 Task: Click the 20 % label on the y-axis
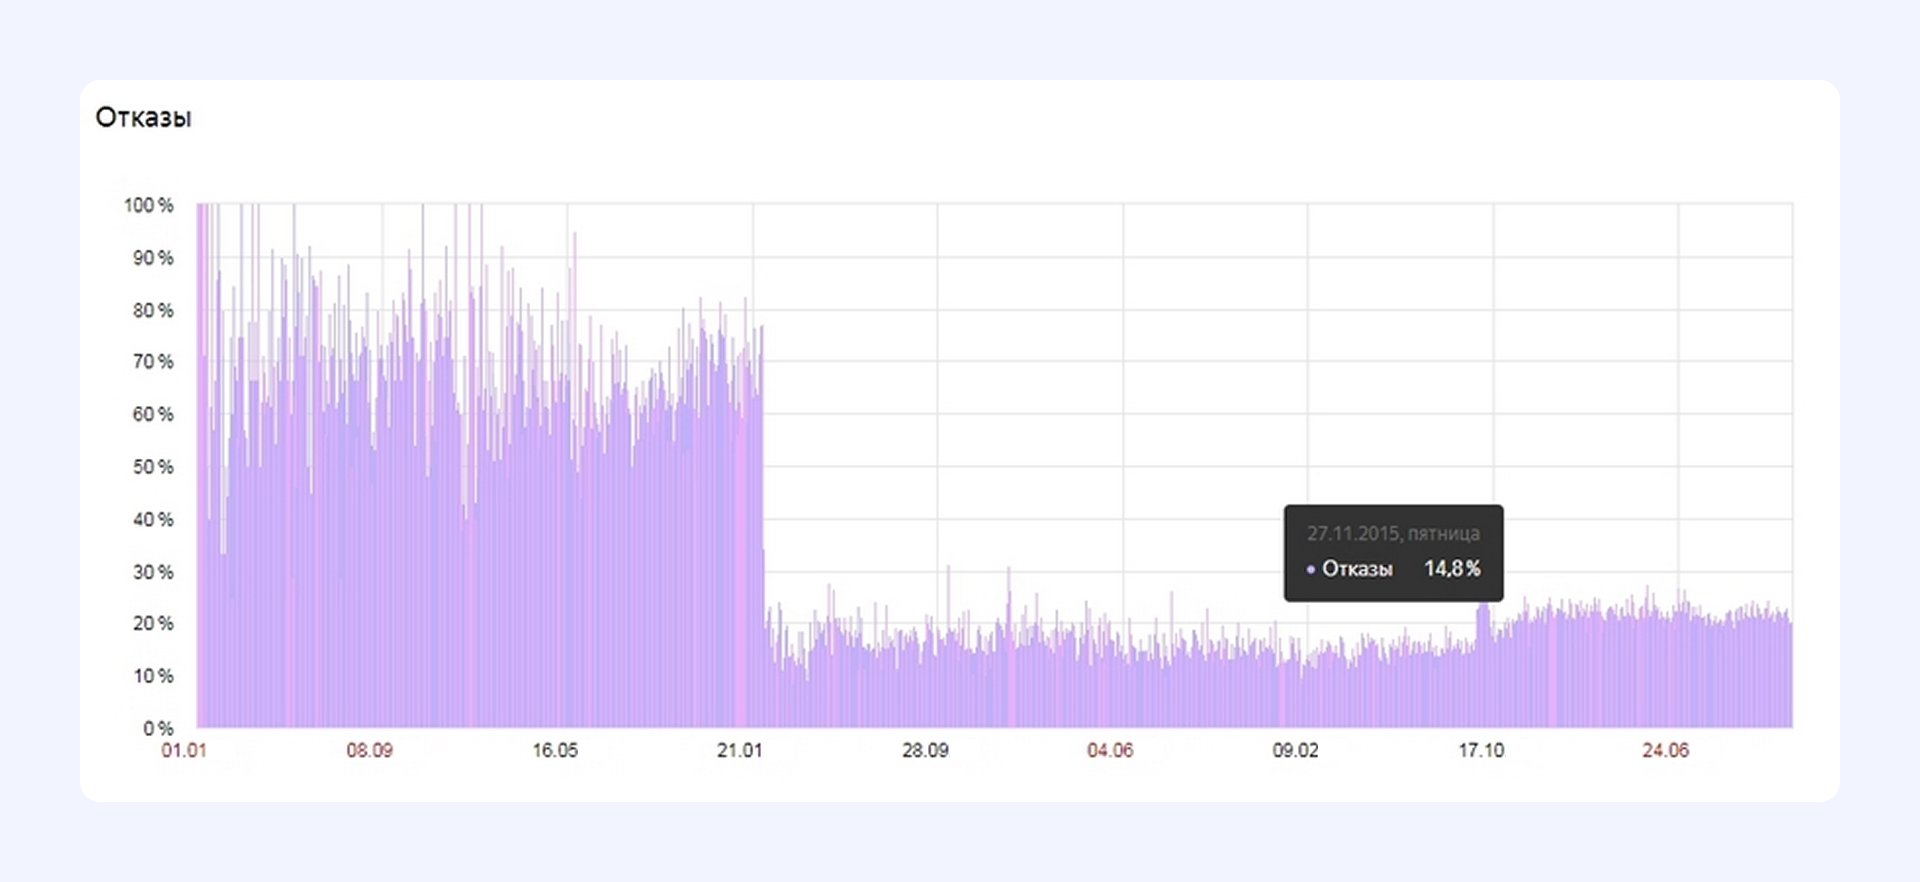(x=153, y=623)
